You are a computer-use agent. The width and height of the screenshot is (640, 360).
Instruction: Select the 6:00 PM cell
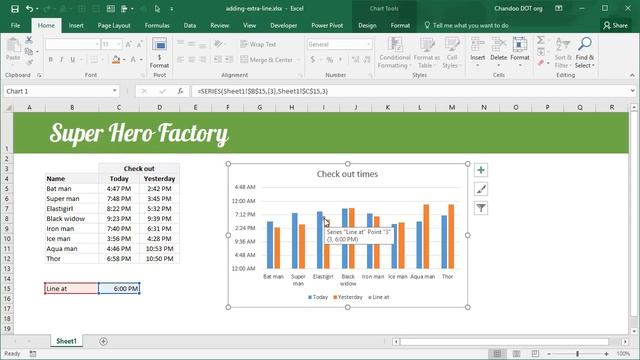click(x=119, y=289)
